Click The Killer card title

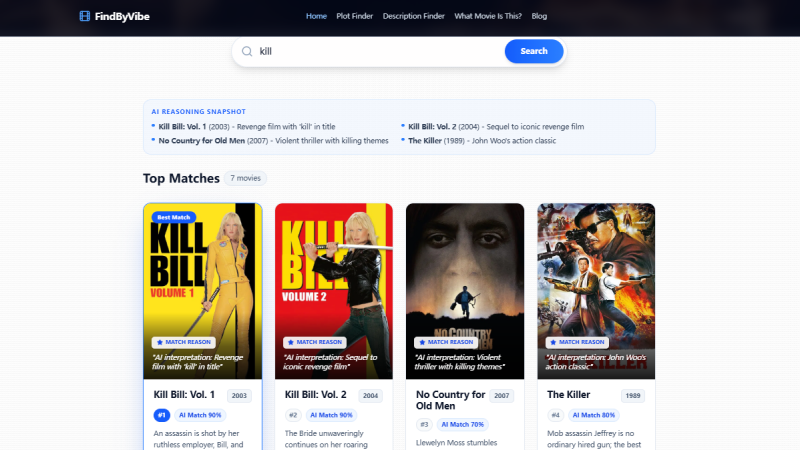click(568, 395)
